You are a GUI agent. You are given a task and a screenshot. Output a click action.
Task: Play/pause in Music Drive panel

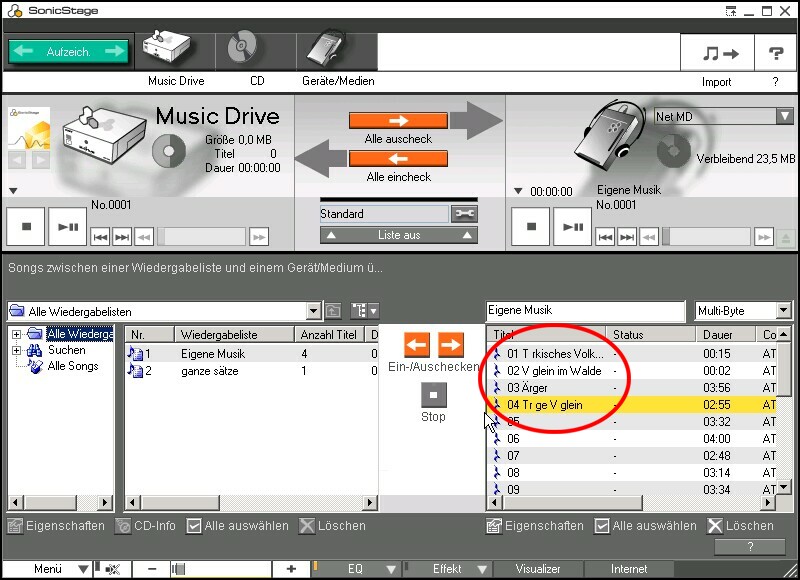67,226
